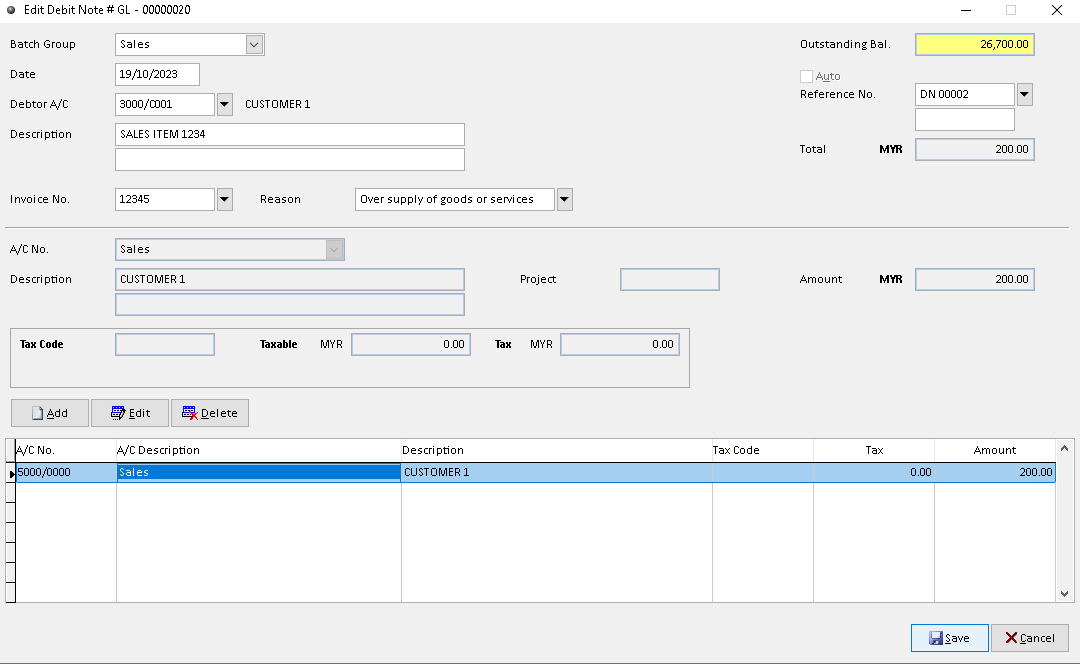Click the Delete button
This screenshot has height=665, width=1080.
[x=210, y=413]
